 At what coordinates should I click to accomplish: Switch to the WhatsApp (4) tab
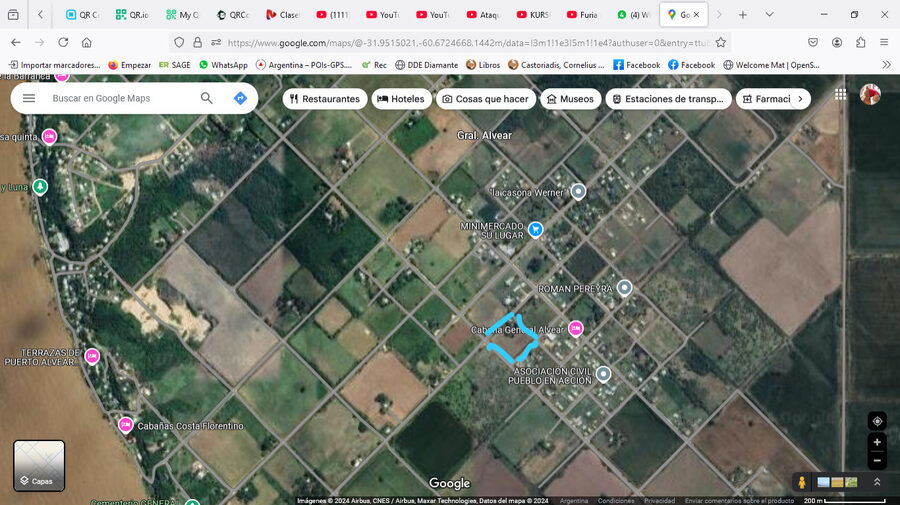[633, 15]
